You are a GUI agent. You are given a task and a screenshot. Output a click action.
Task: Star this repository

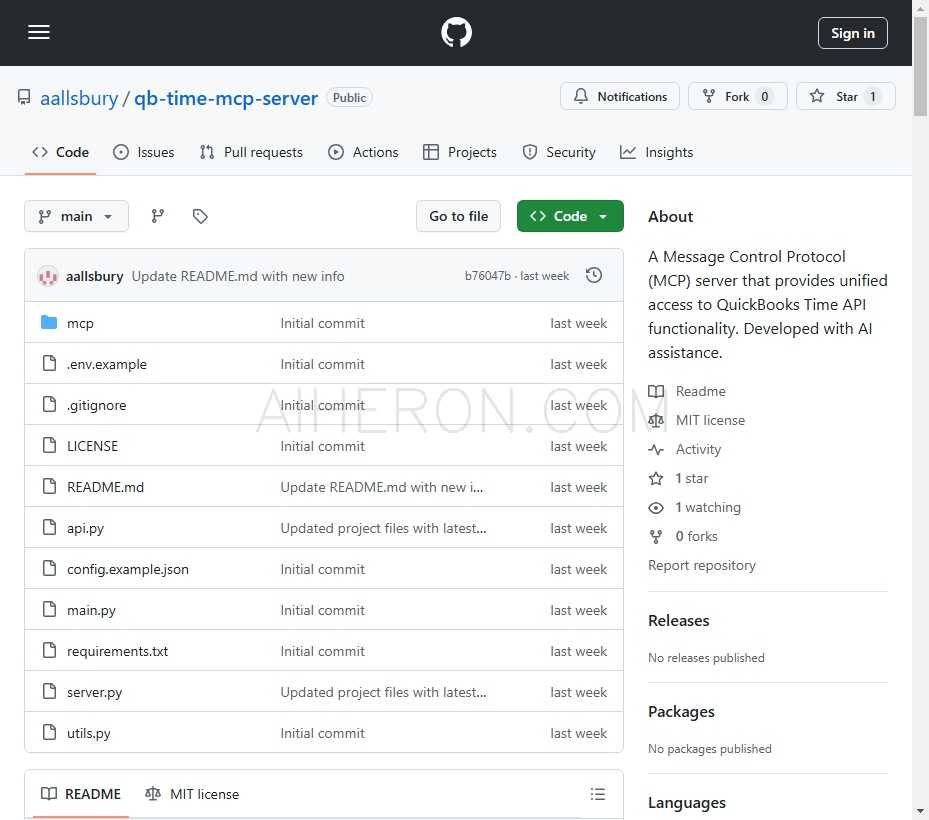845,97
